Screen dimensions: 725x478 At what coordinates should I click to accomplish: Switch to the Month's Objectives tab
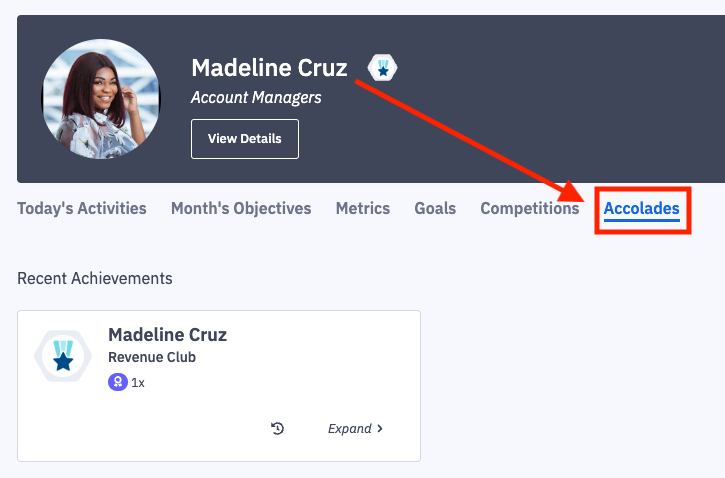(241, 209)
